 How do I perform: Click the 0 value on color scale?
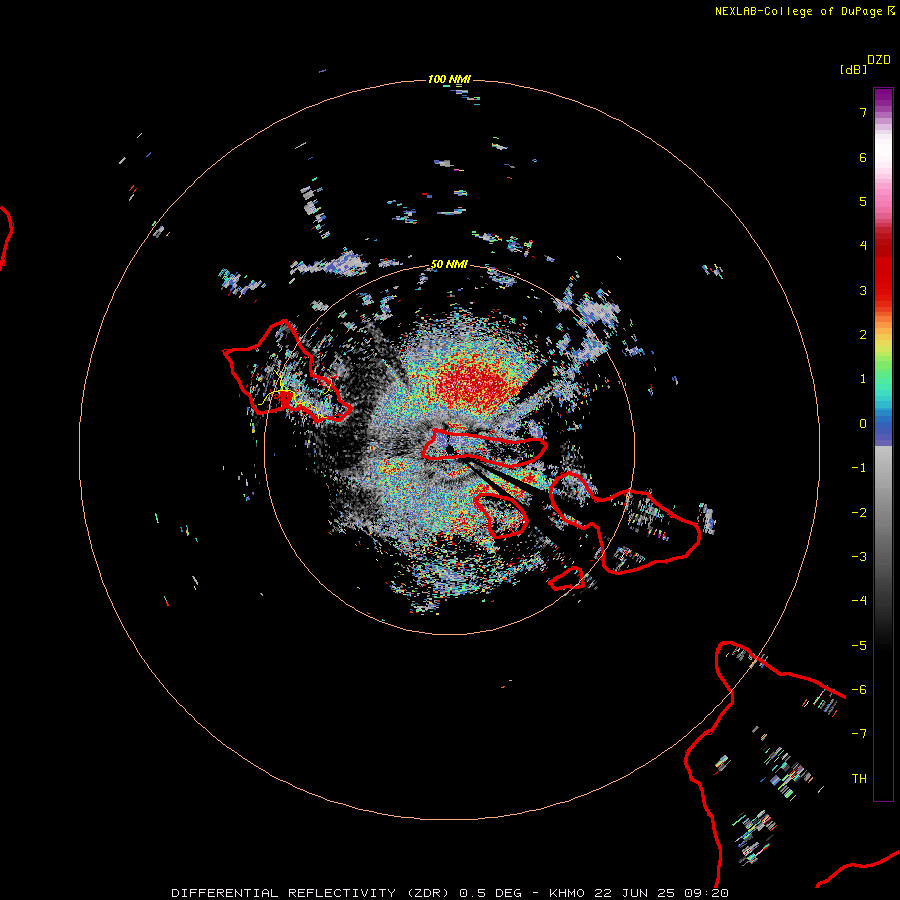[863, 424]
